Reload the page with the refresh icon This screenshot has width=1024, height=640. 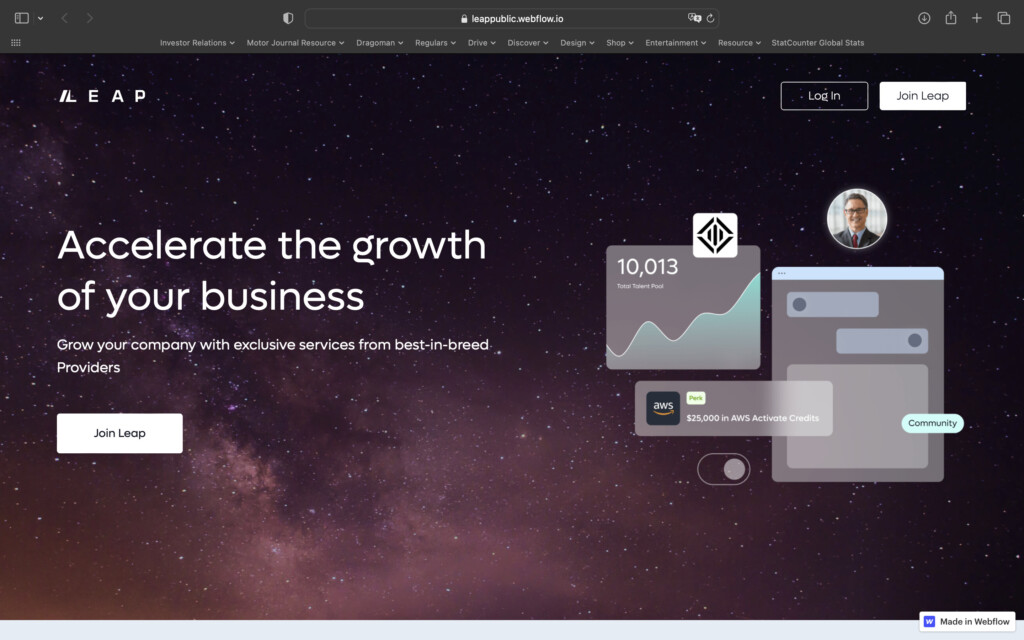click(x=710, y=18)
